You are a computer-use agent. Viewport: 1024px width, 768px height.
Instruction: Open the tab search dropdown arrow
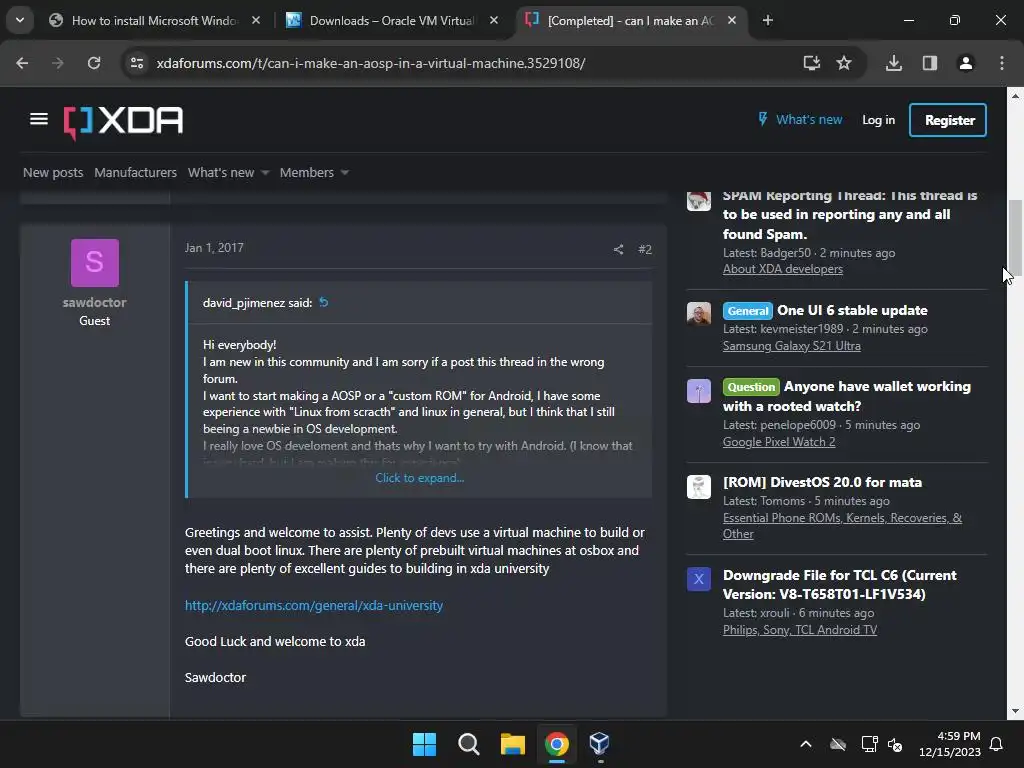20,20
